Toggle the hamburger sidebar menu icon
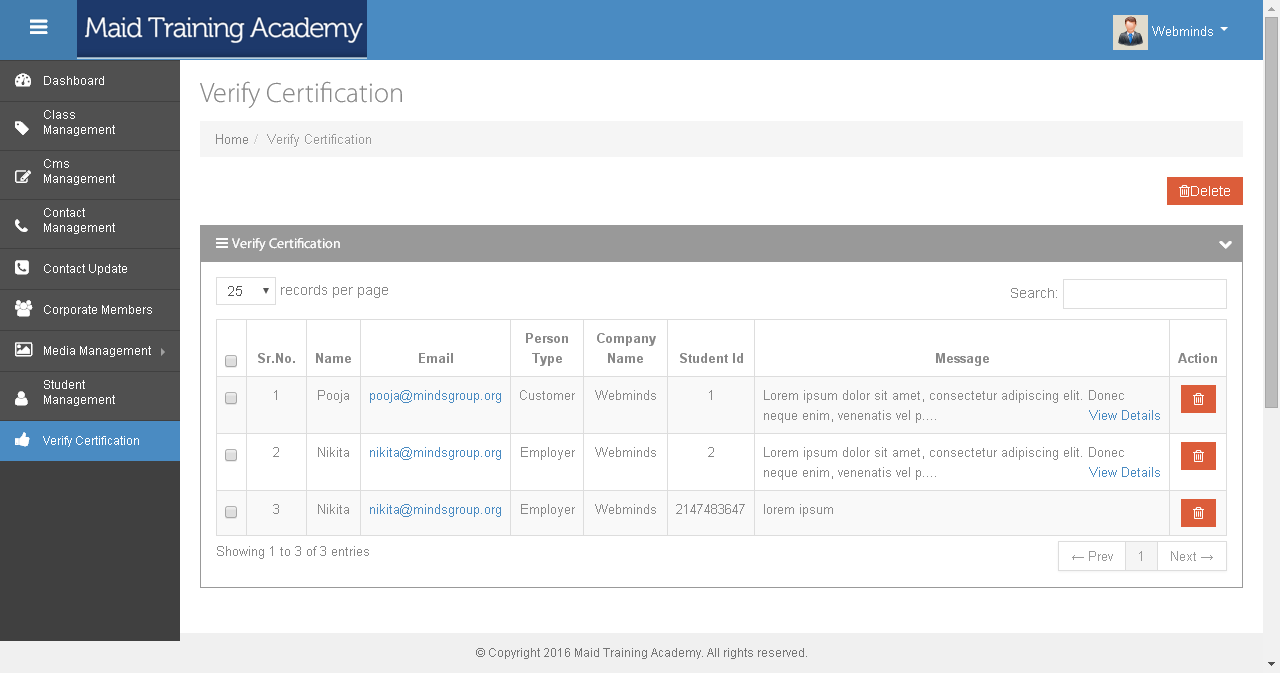1280x673 pixels. click(39, 28)
